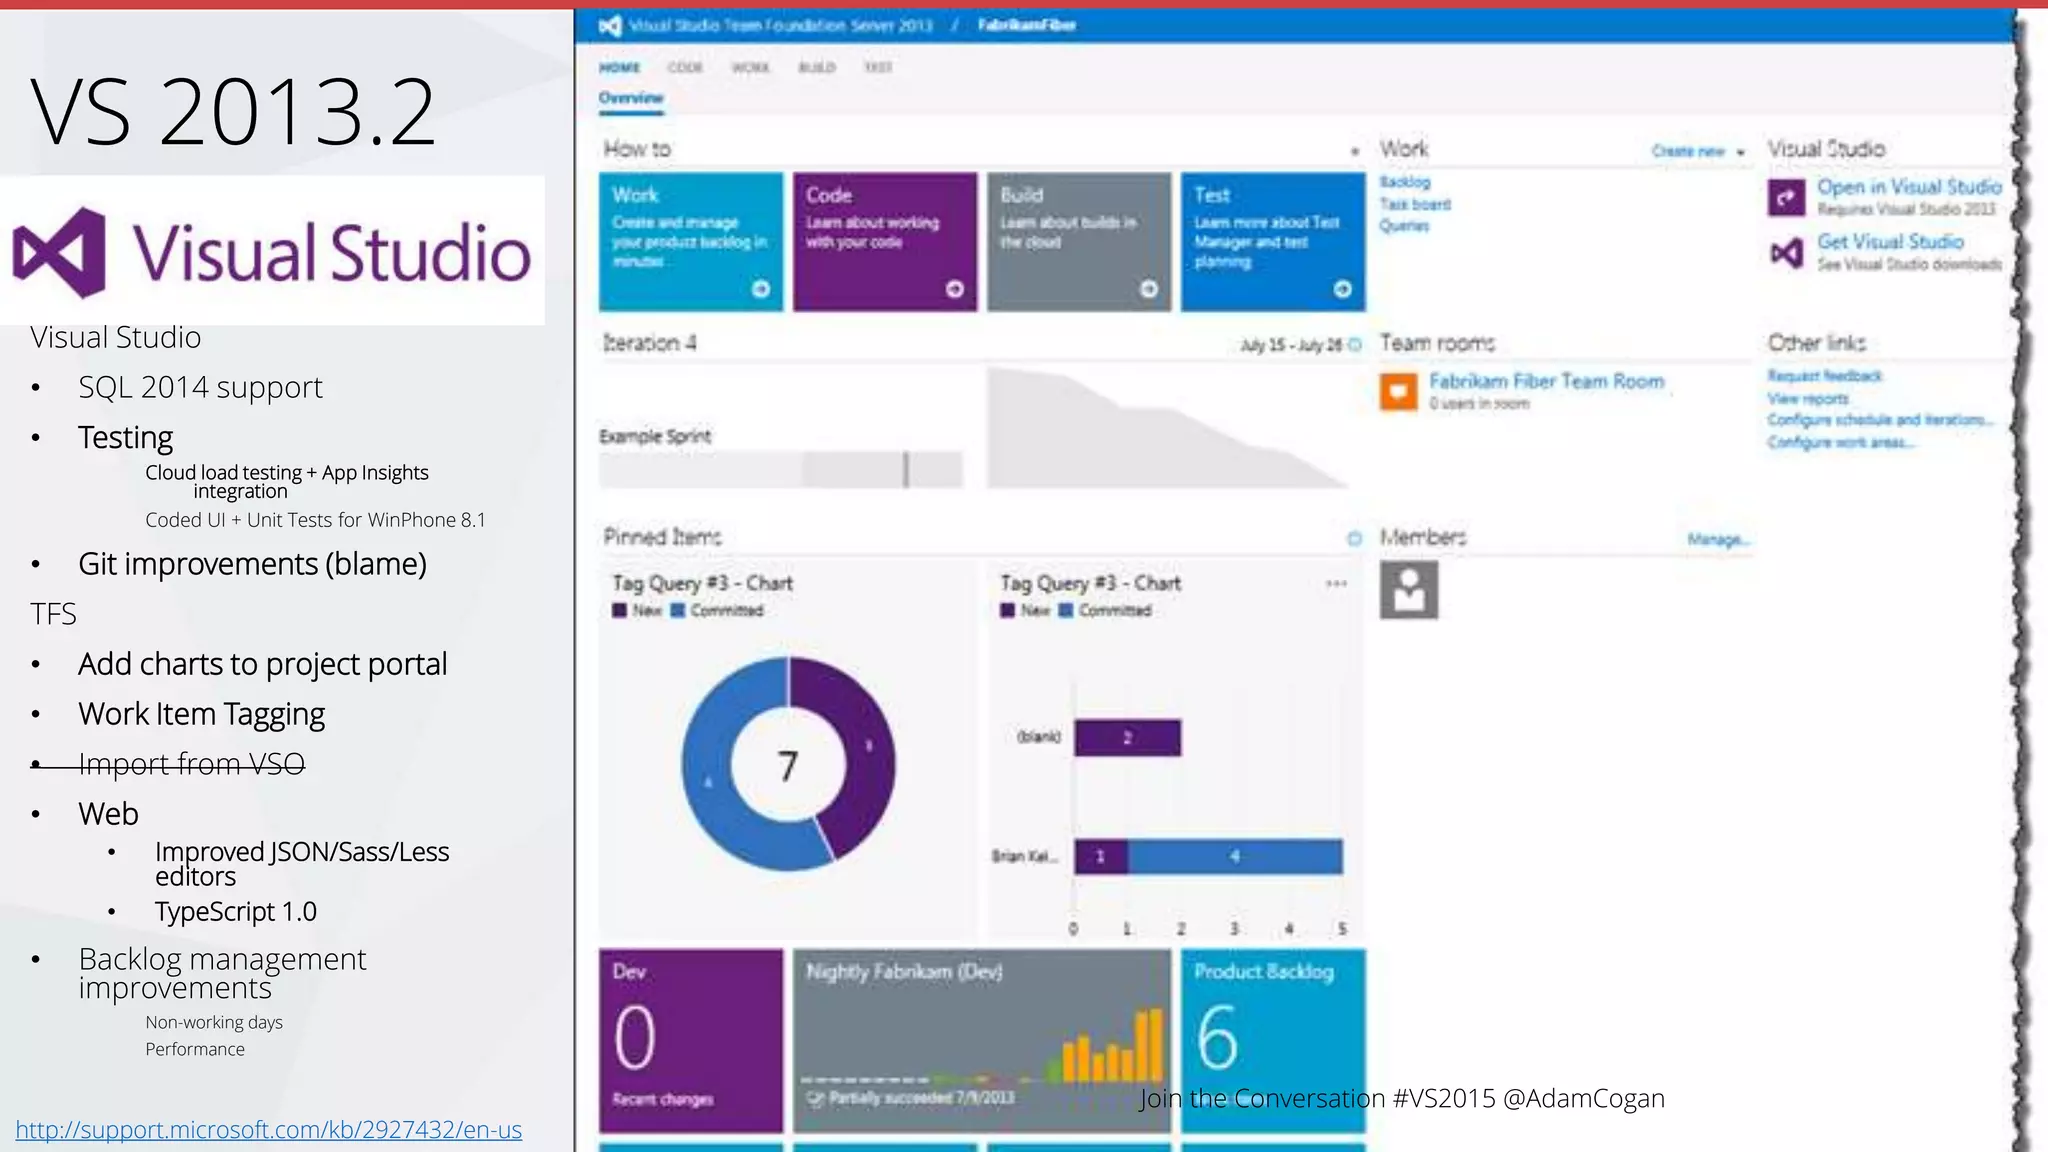Click the Get Visual Studio logo icon
This screenshot has width=2048, height=1152.
pyautogui.click(x=1786, y=252)
